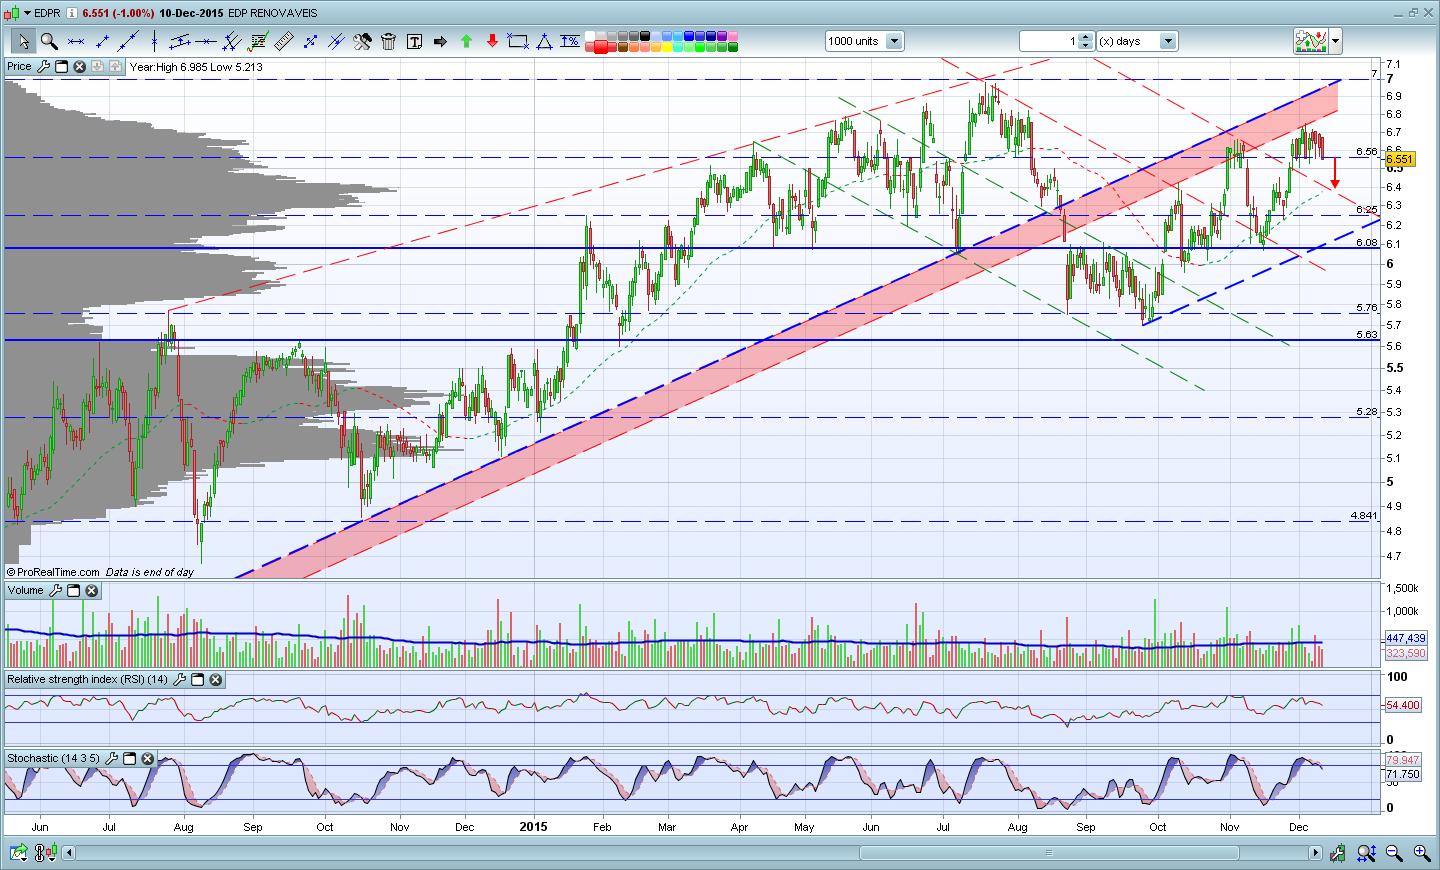The height and width of the screenshot is (870, 1440).
Task: Choose the dashed arrow line tool
Action: click(x=310, y=41)
